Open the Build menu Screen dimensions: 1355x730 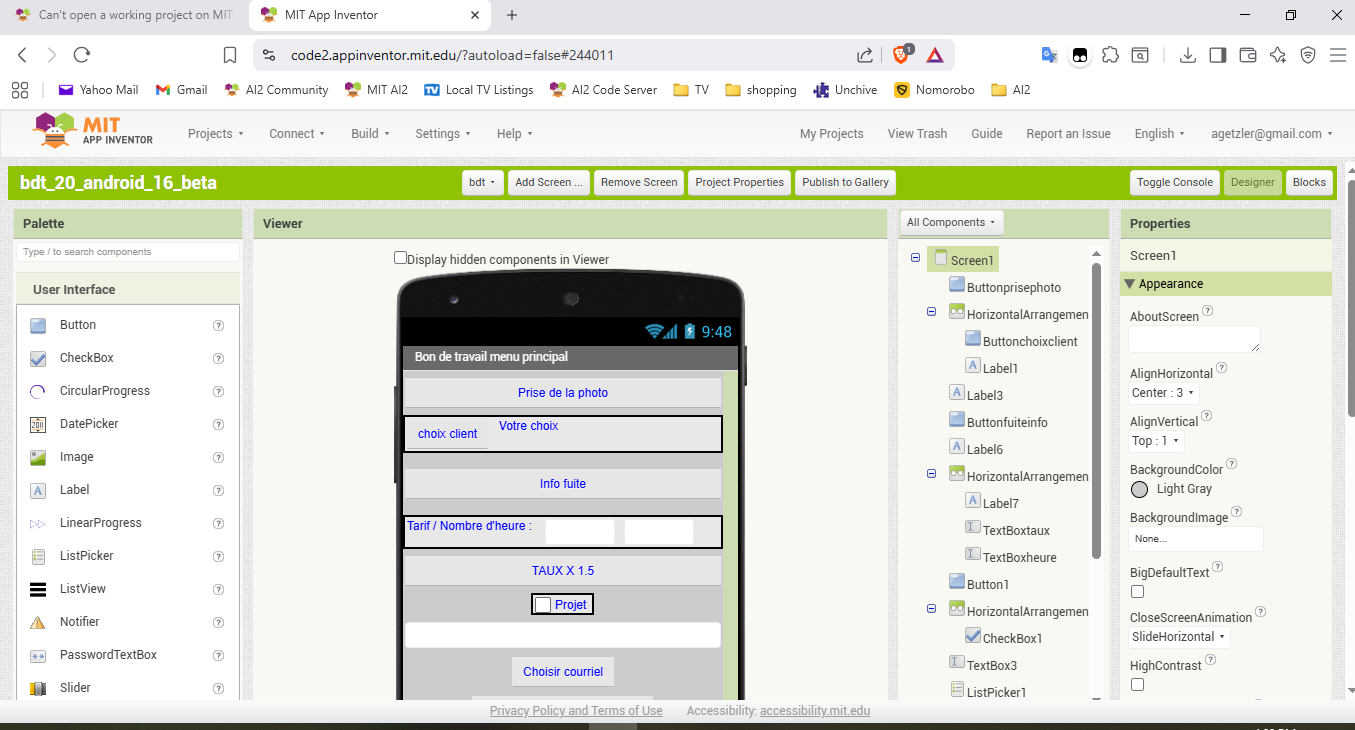tap(370, 134)
